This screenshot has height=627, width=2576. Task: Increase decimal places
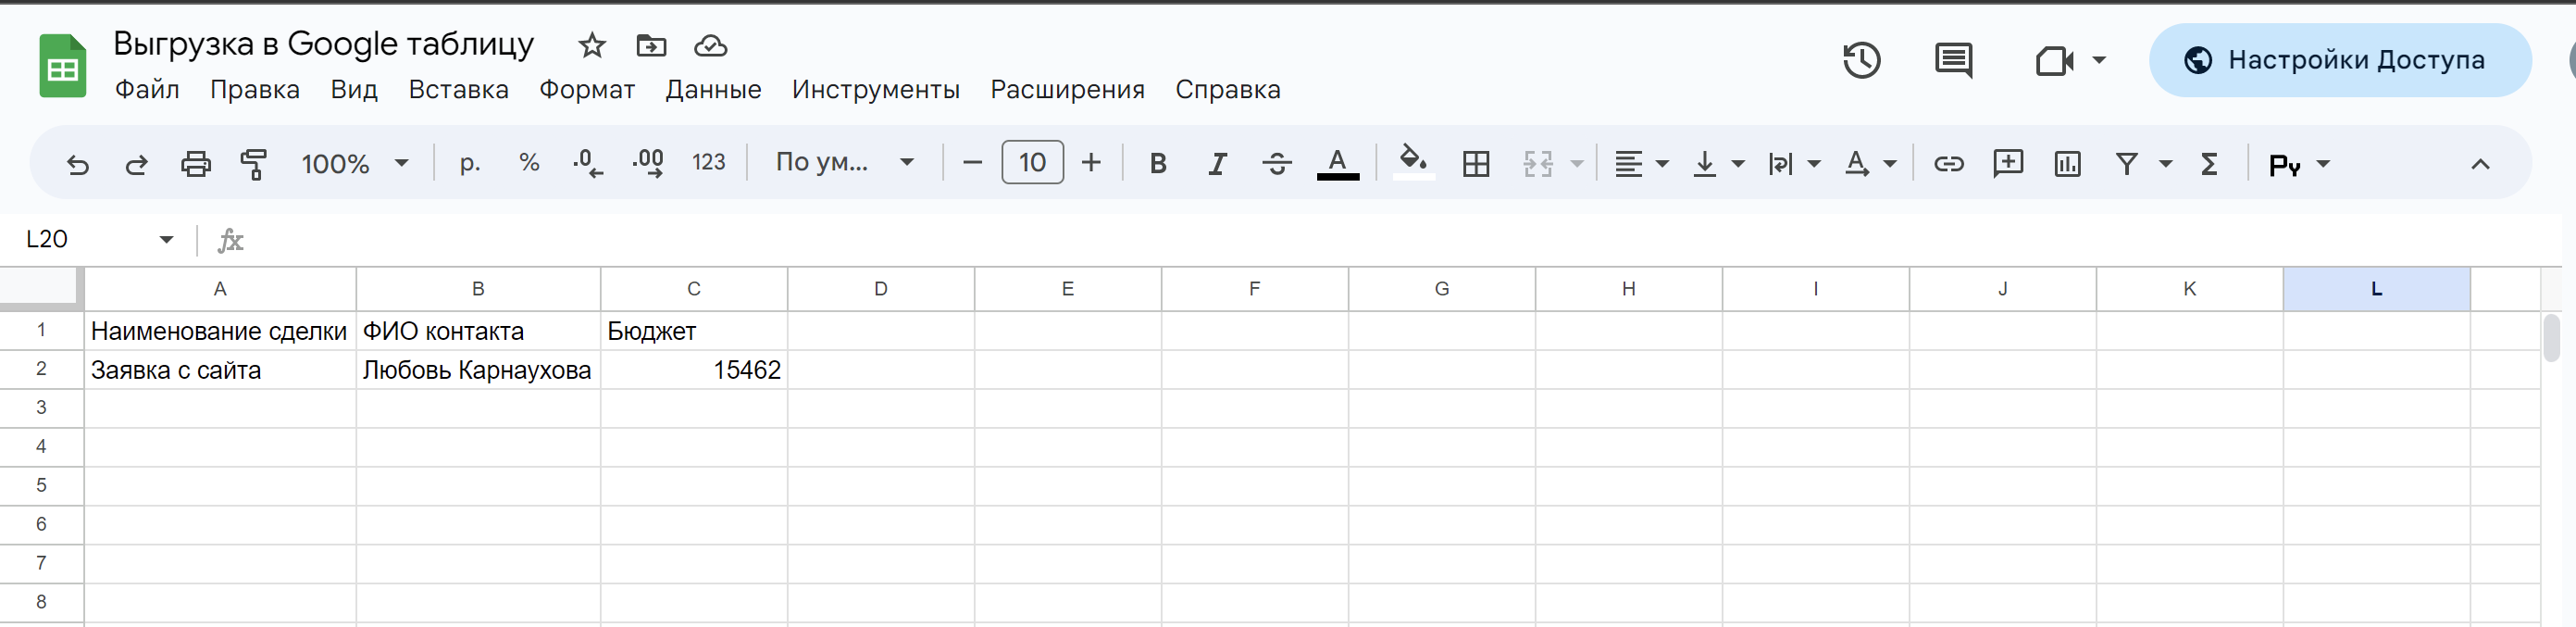tap(648, 163)
